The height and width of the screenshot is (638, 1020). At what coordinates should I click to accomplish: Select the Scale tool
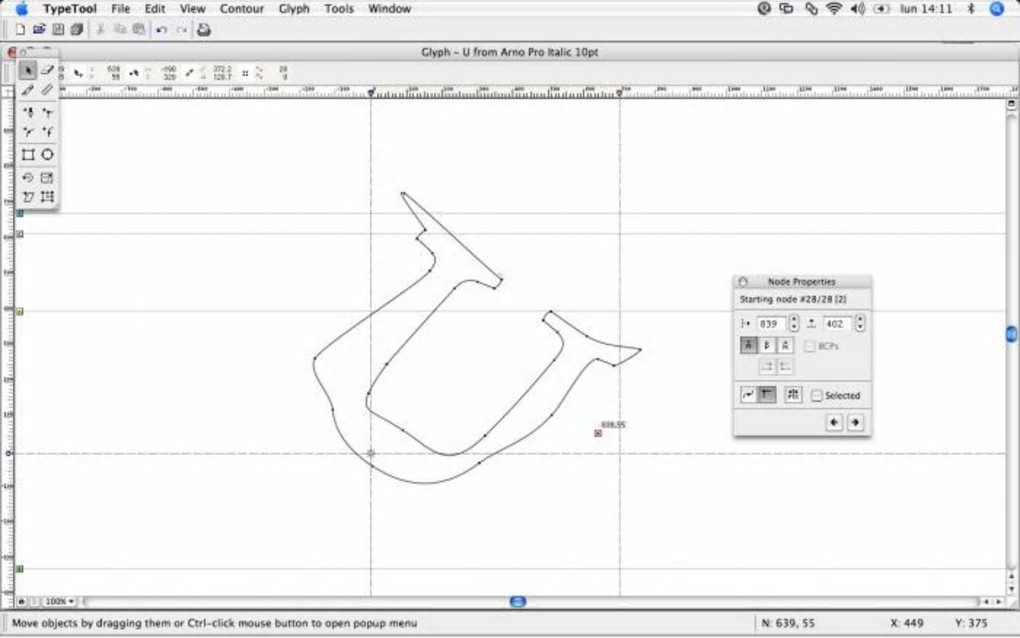pyautogui.click(x=47, y=178)
